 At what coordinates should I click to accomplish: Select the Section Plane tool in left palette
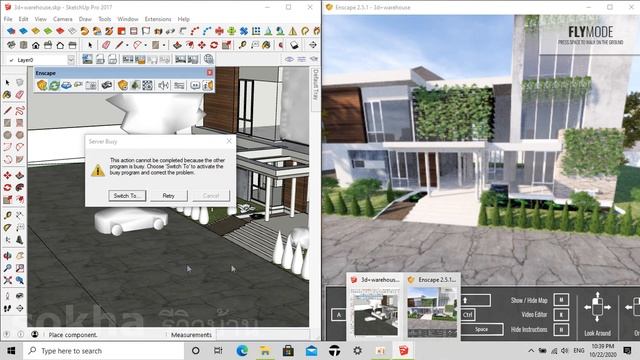click(20, 309)
